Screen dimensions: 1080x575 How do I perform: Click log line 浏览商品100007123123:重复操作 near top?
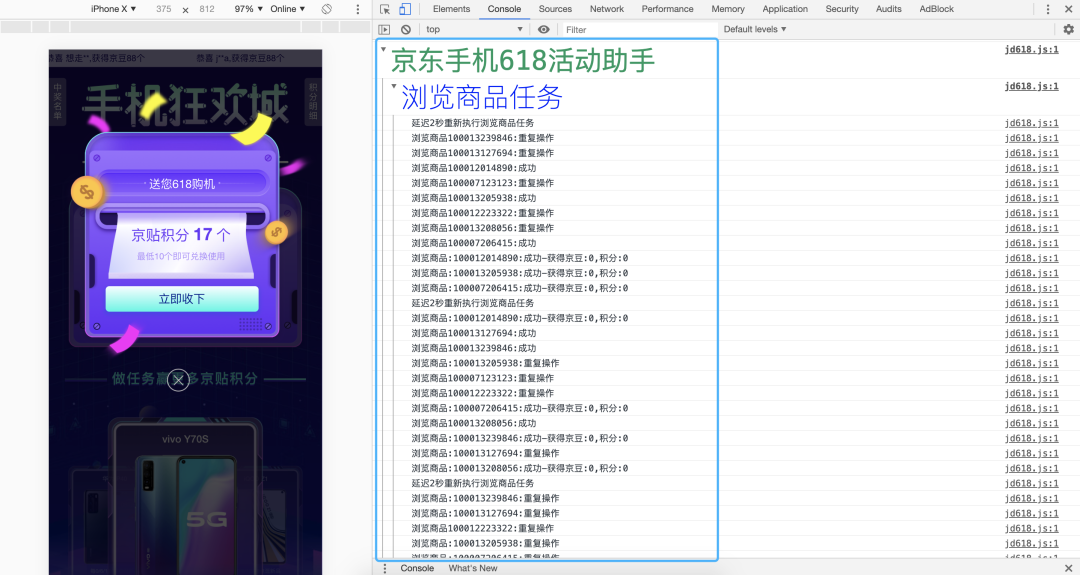(482, 183)
